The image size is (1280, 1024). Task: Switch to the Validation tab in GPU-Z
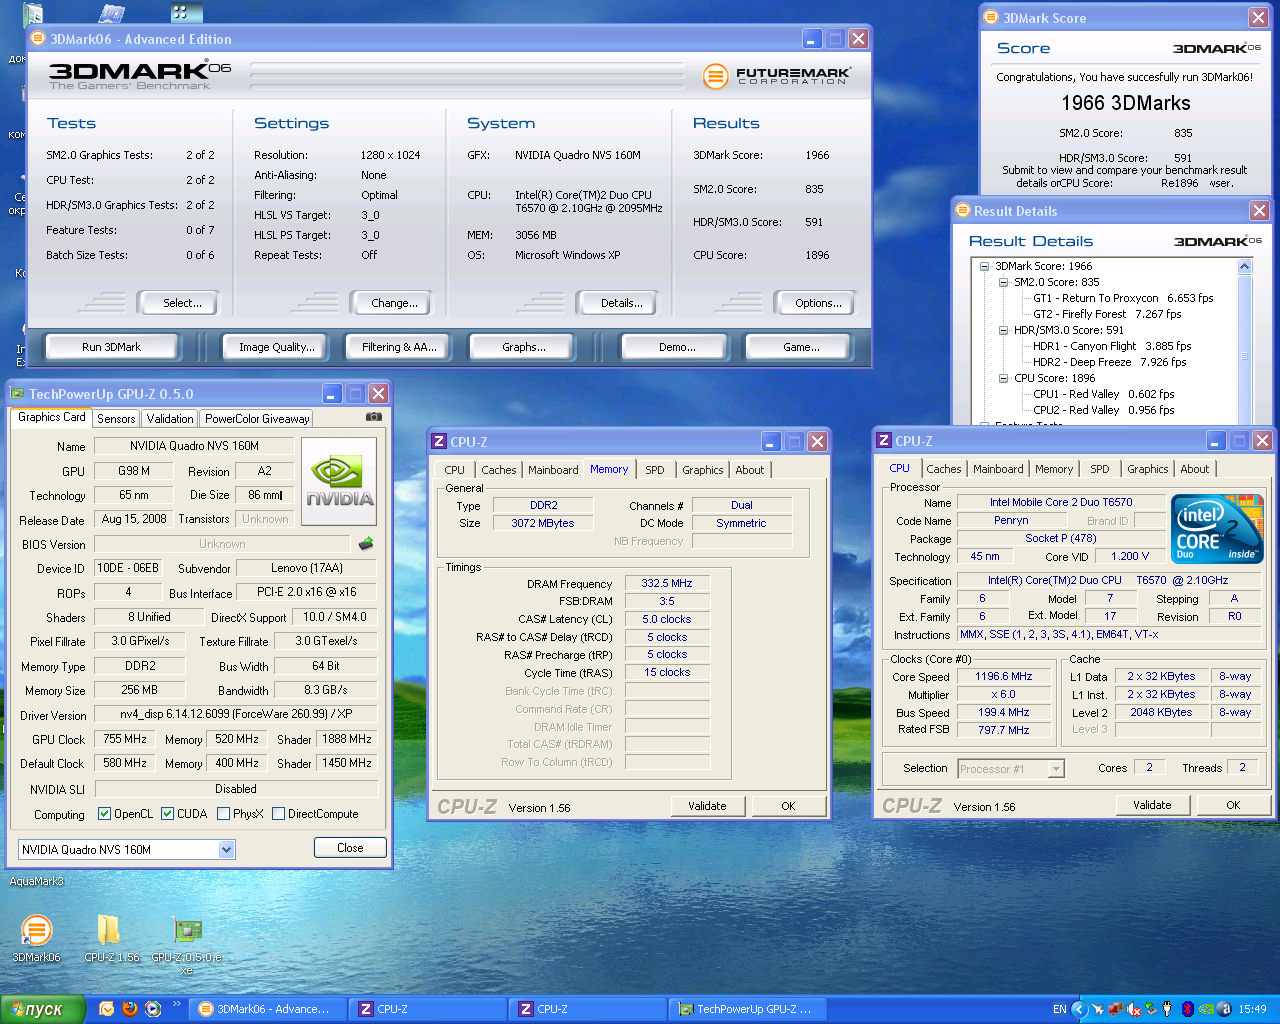(x=170, y=419)
